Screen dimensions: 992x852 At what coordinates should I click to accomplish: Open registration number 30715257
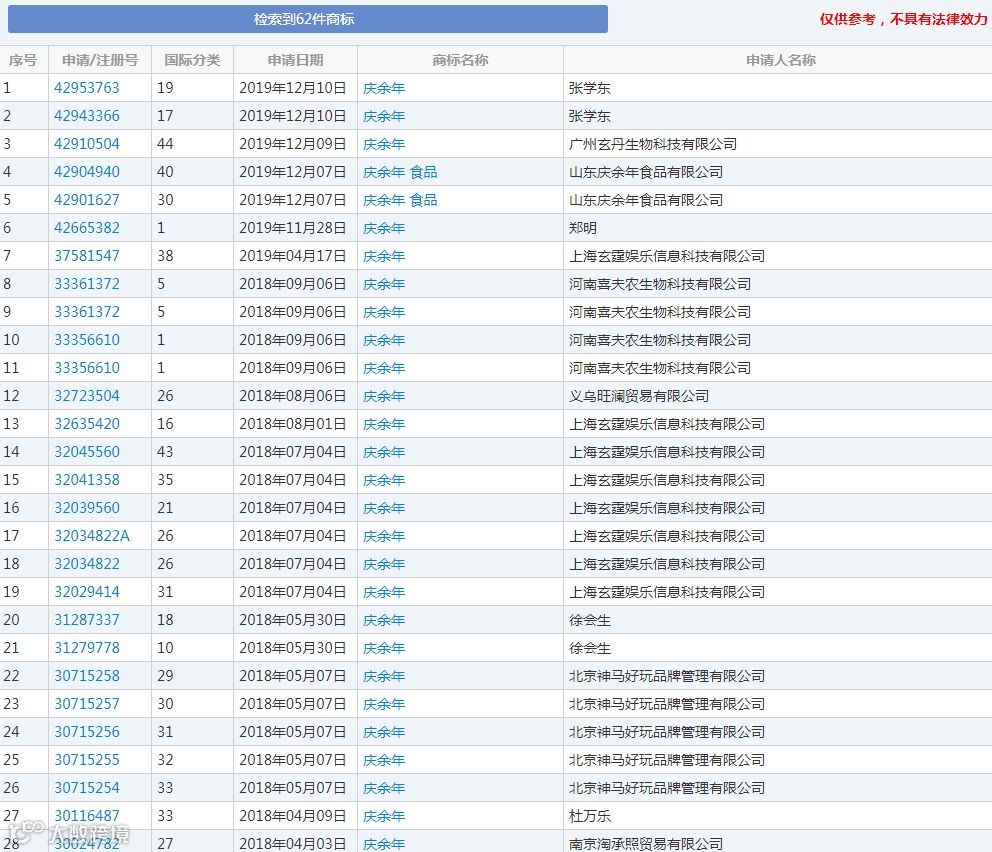(87, 703)
